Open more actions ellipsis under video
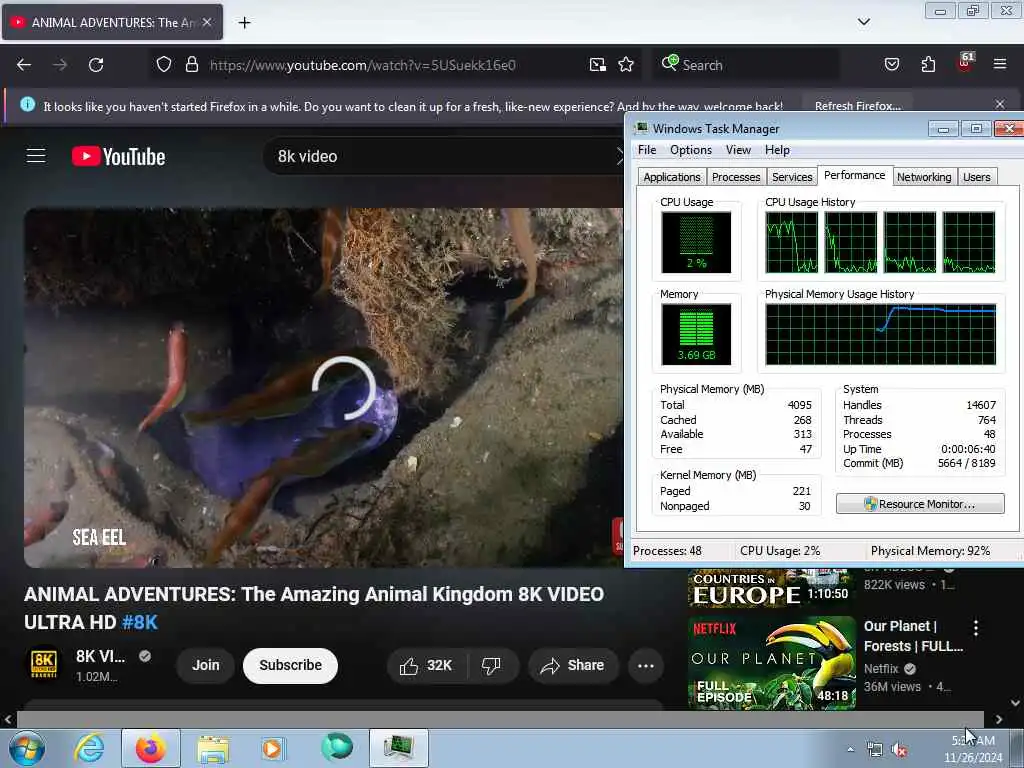Screen dimensions: 1024x768 tap(645, 665)
